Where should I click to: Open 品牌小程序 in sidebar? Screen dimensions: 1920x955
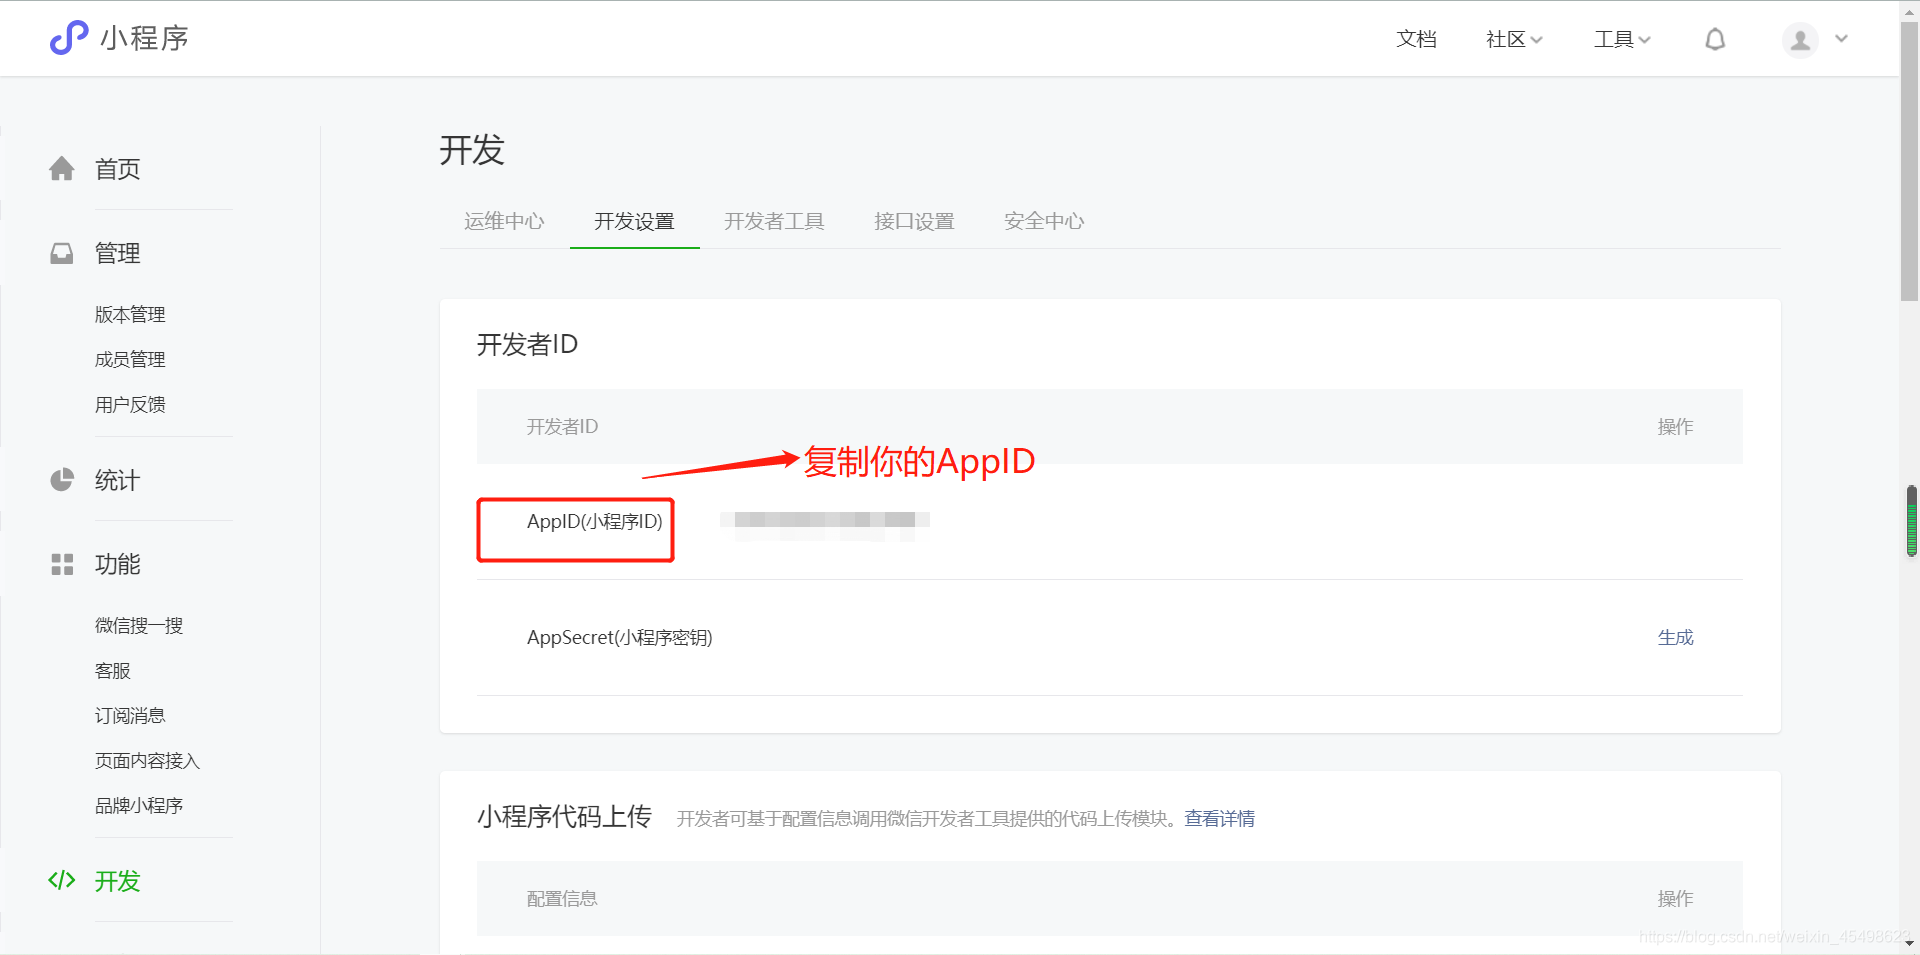(x=139, y=805)
